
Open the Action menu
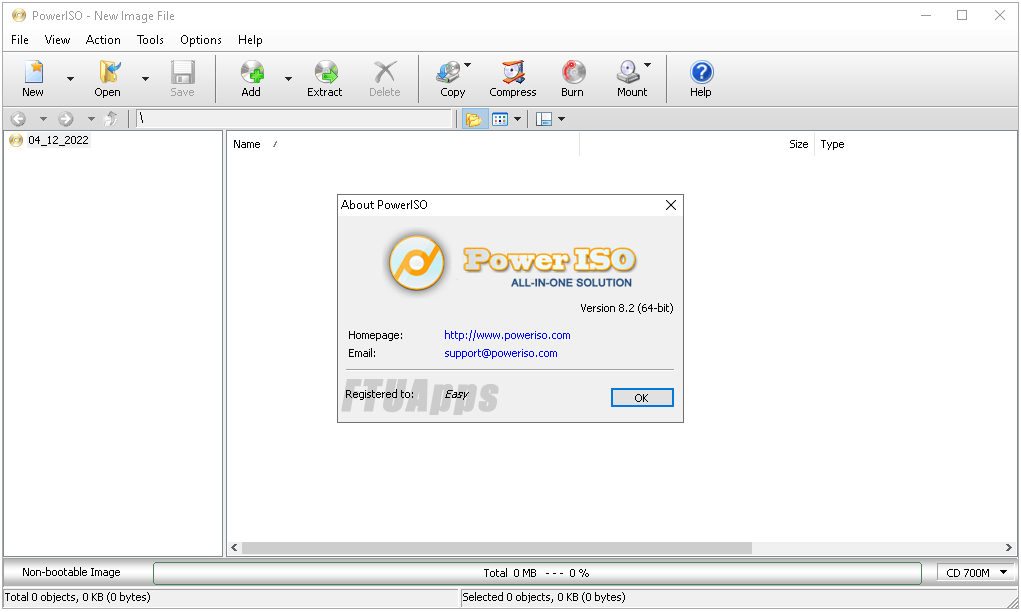[103, 40]
